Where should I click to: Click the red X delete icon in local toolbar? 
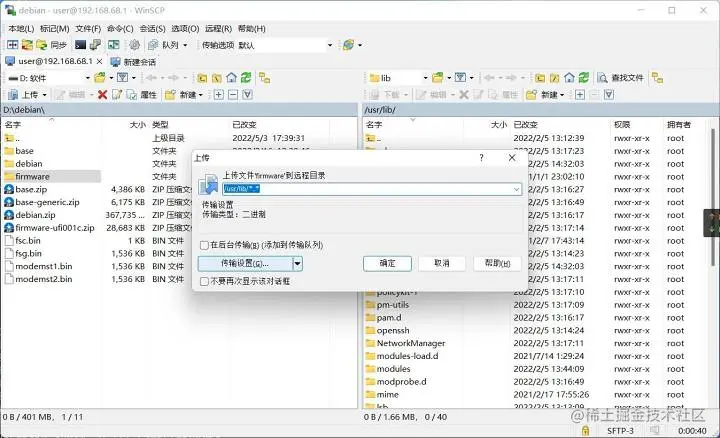[x=102, y=95]
